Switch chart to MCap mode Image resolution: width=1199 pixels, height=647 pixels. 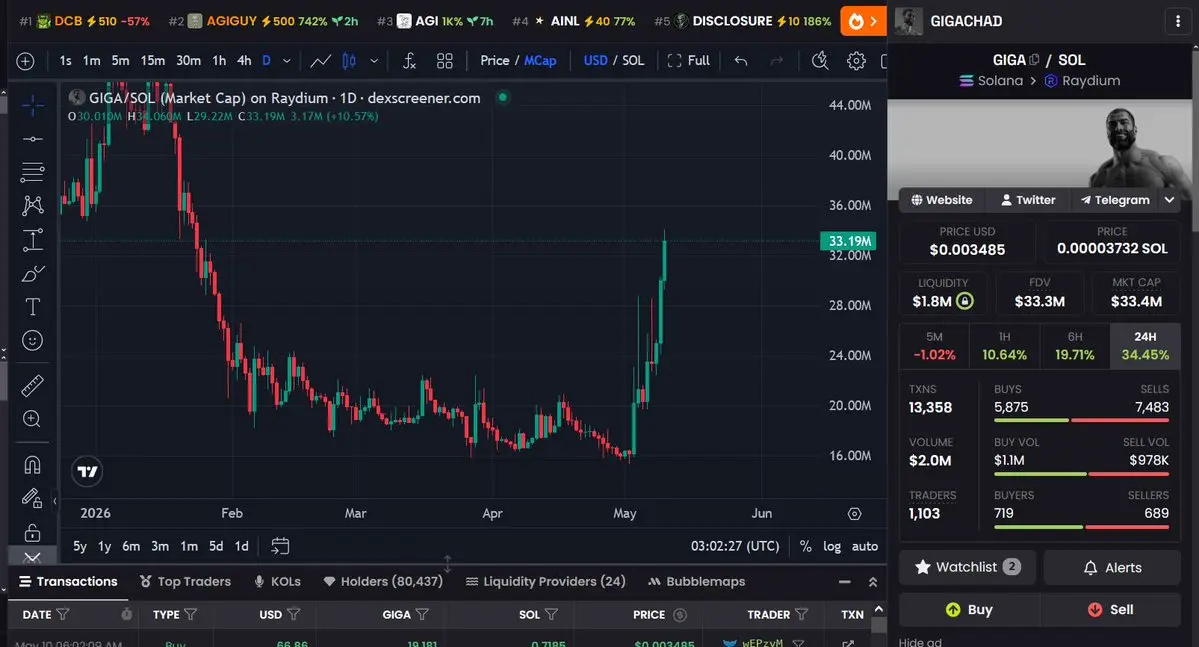(x=540, y=60)
